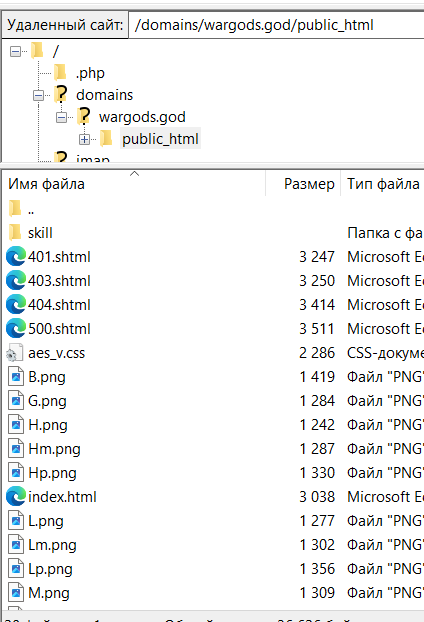Screen dimensions: 424x622
Task: Select wargods.god in the tree
Action: coord(142,117)
